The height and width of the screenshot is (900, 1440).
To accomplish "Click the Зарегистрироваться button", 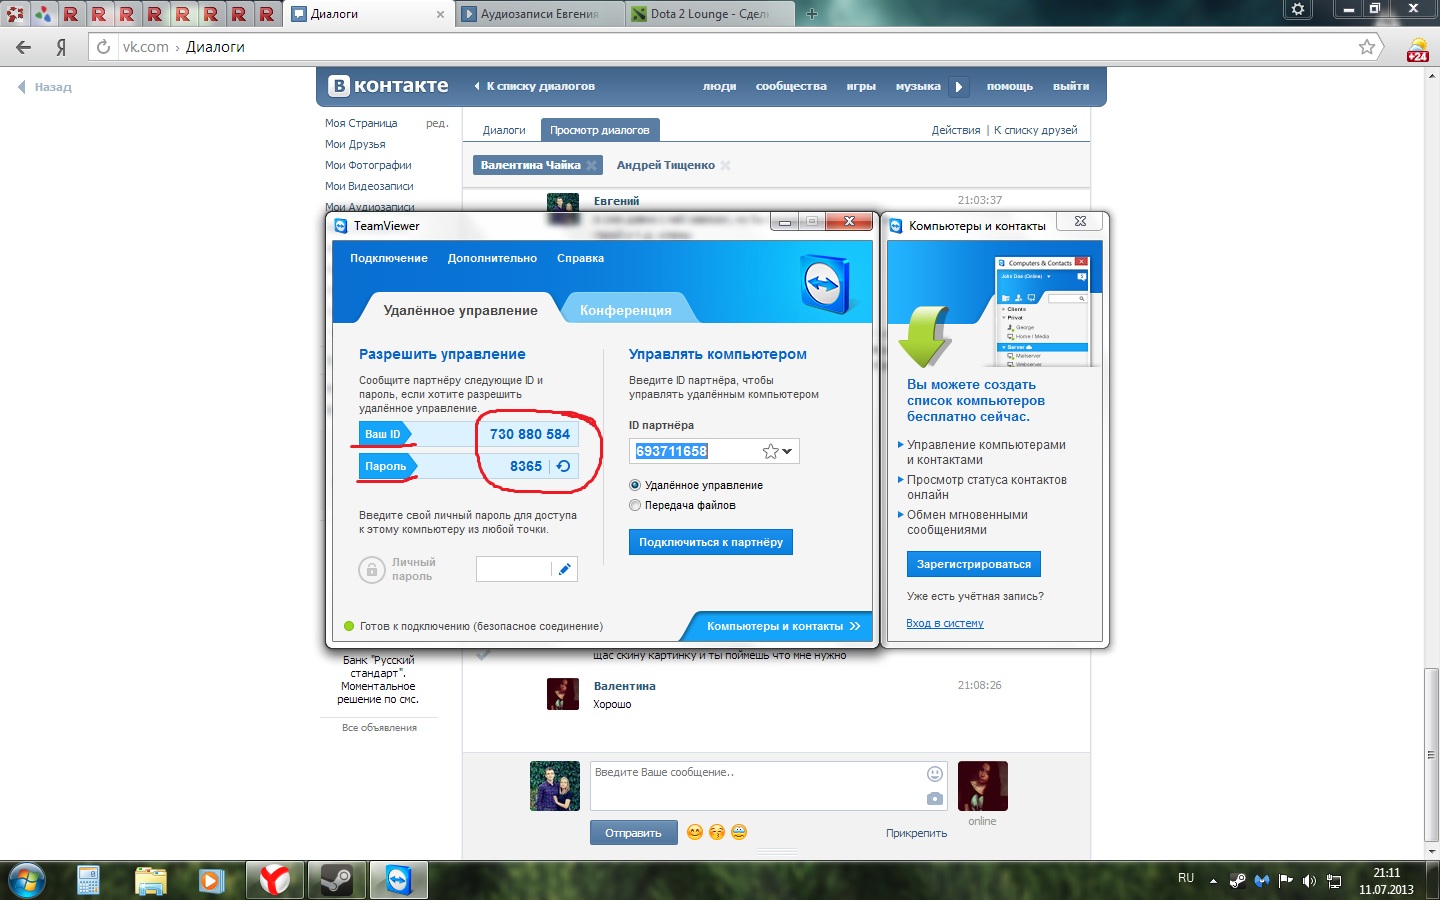I will [x=974, y=564].
